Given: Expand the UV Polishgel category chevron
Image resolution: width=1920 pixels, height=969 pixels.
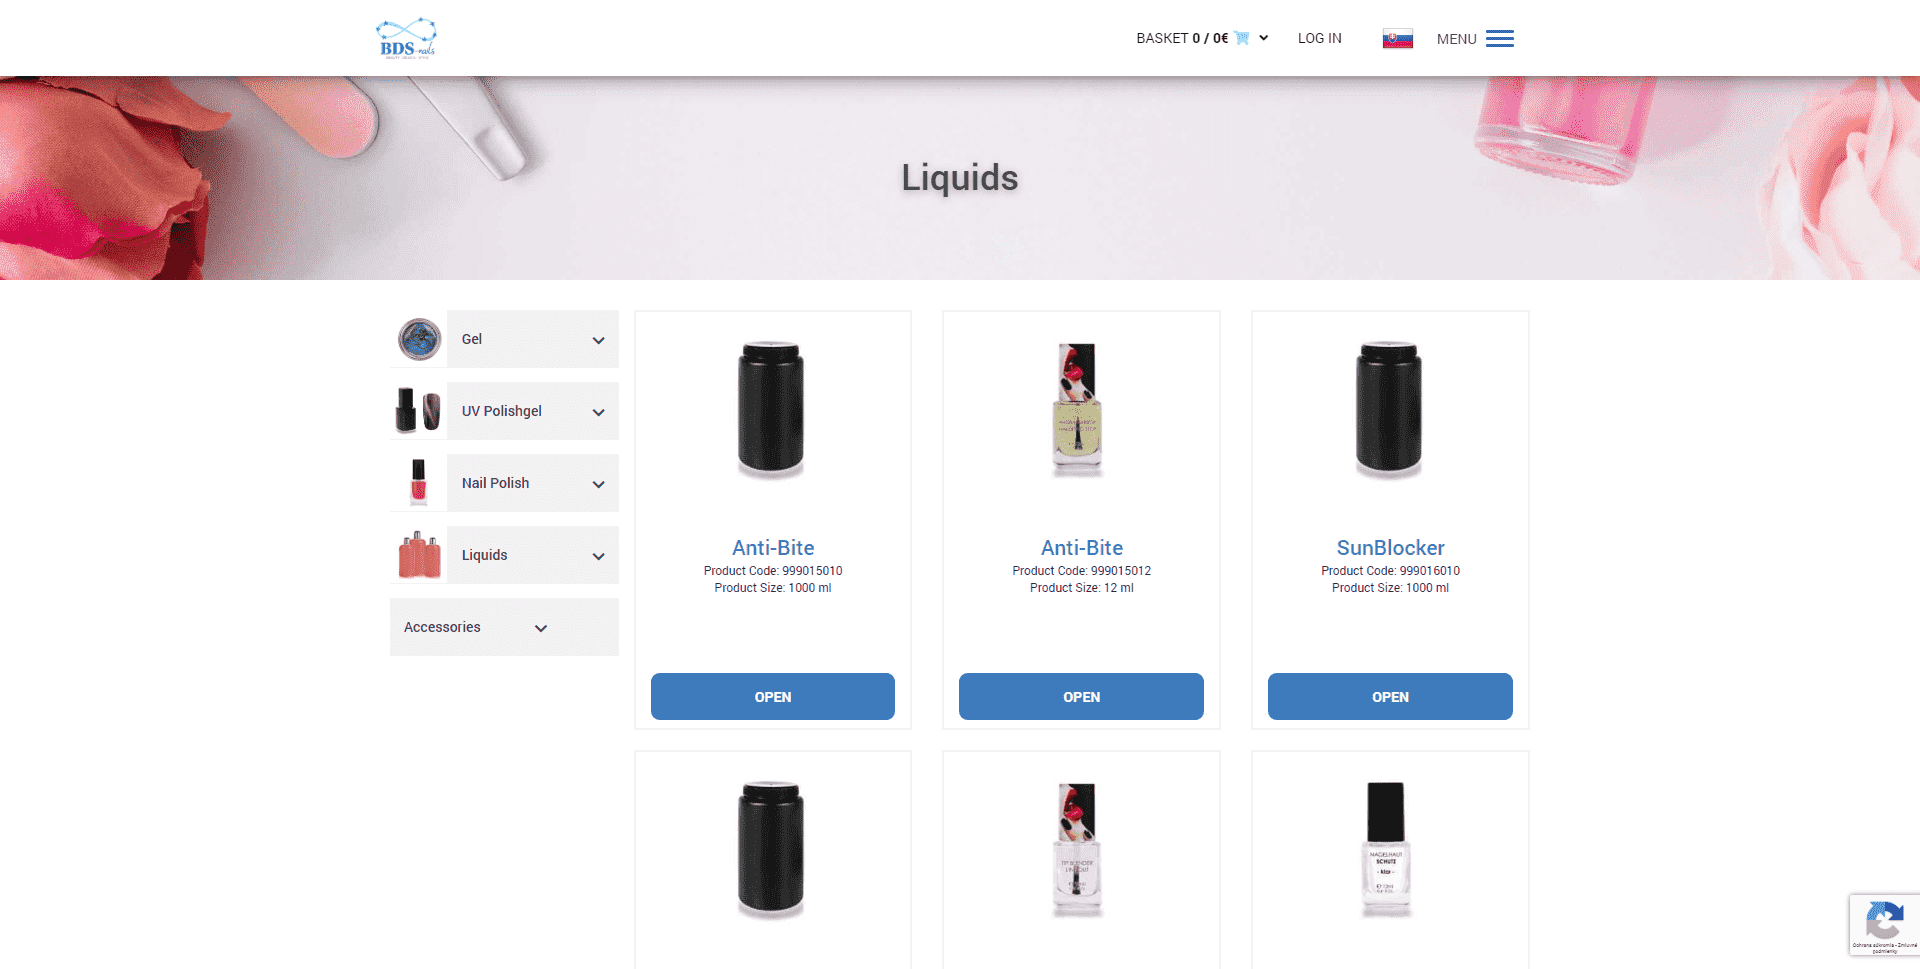Looking at the screenshot, I should click(x=598, y=412).
